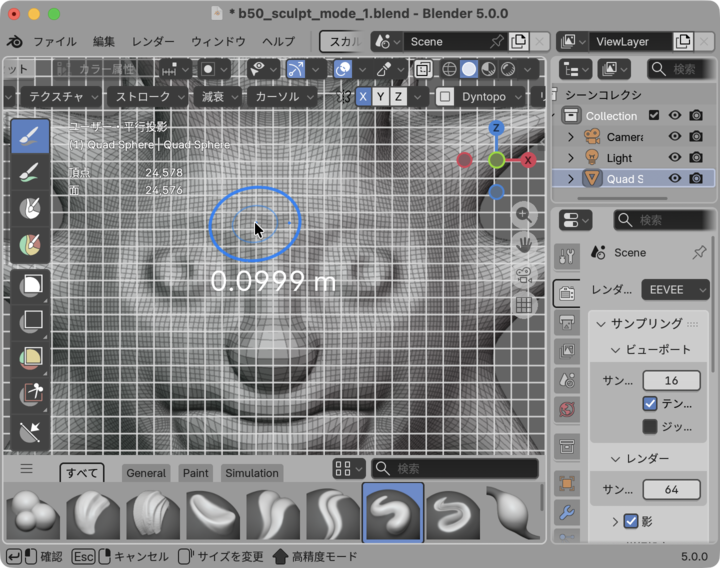
Task: Open the 編集 menu
Action: point(104,42)
